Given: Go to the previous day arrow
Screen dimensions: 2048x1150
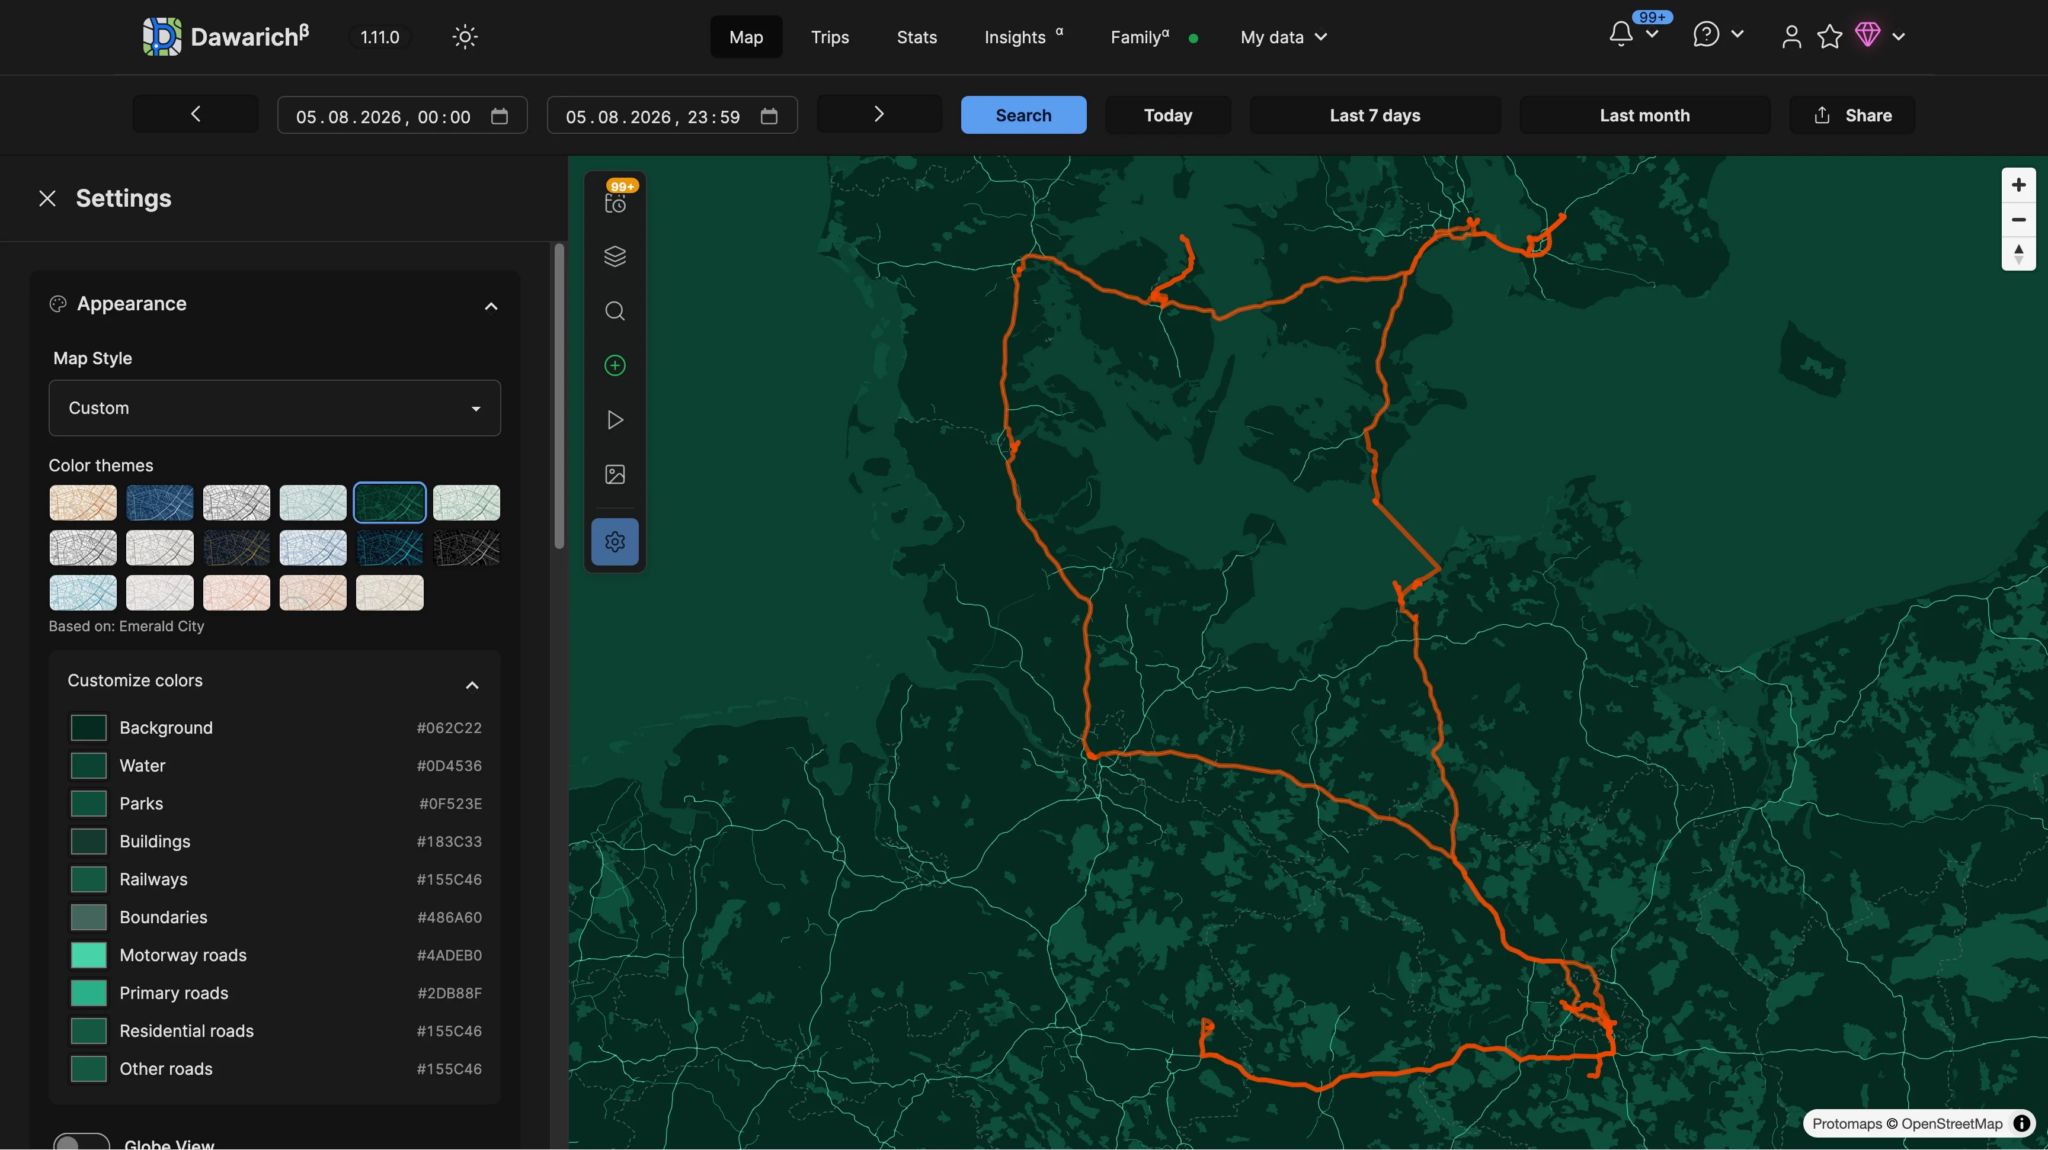Looking at the screenshot, I should (196, 115).
